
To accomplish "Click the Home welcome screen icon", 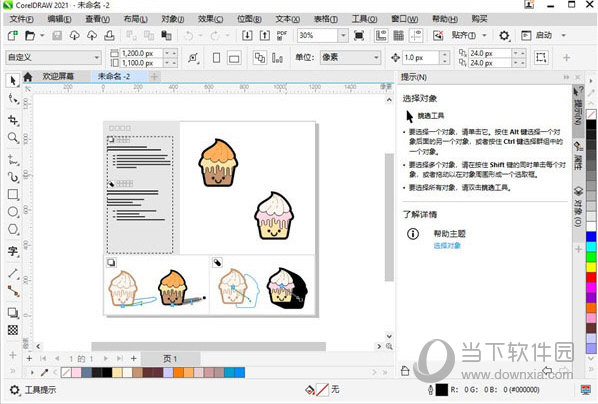I will tap(28, 77).
